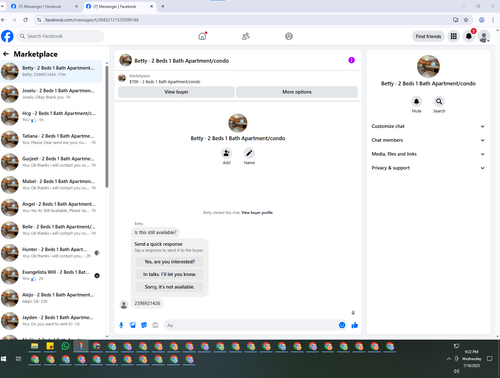Open the Joselu conversation in the list
Viewport: 500px width, 378px height.
pos(52,94)
